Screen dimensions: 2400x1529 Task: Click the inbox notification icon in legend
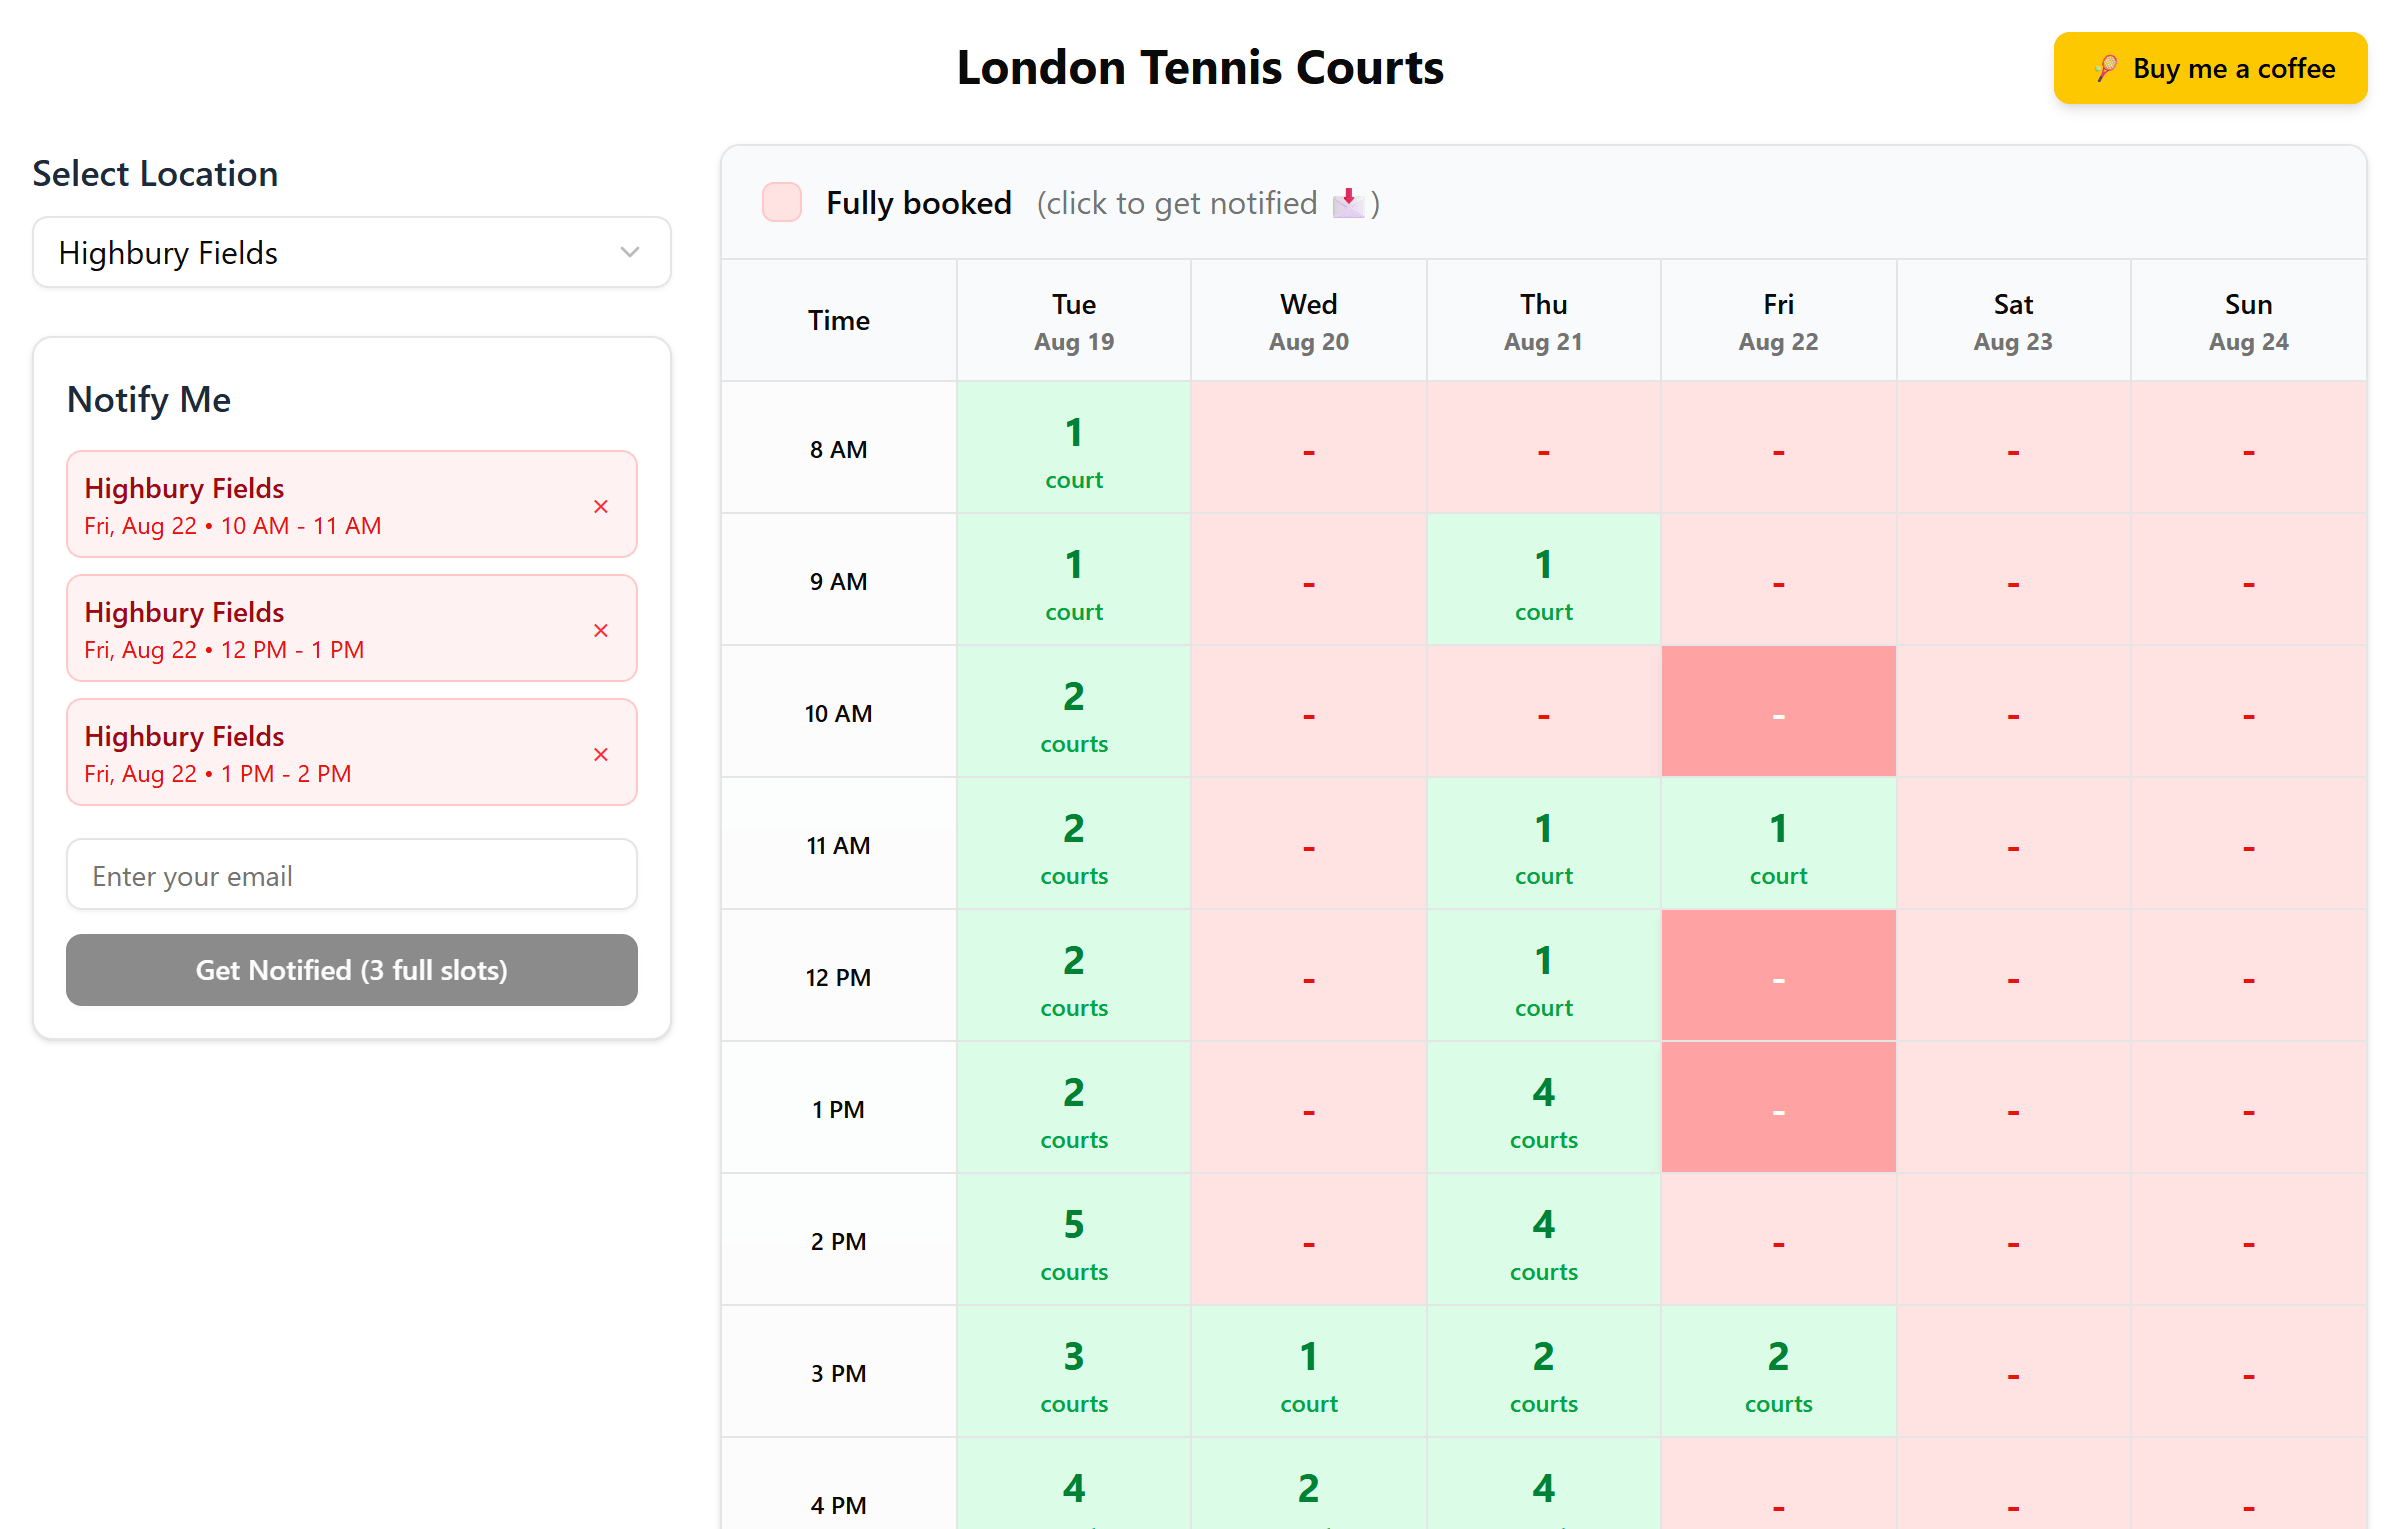(1348, 203)
